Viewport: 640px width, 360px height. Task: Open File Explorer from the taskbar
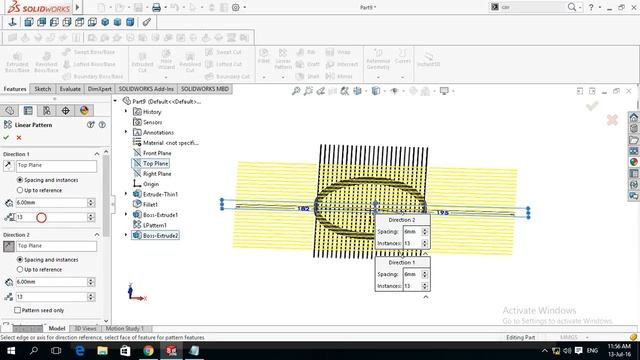pyautogui.click(x=102, y=351)
